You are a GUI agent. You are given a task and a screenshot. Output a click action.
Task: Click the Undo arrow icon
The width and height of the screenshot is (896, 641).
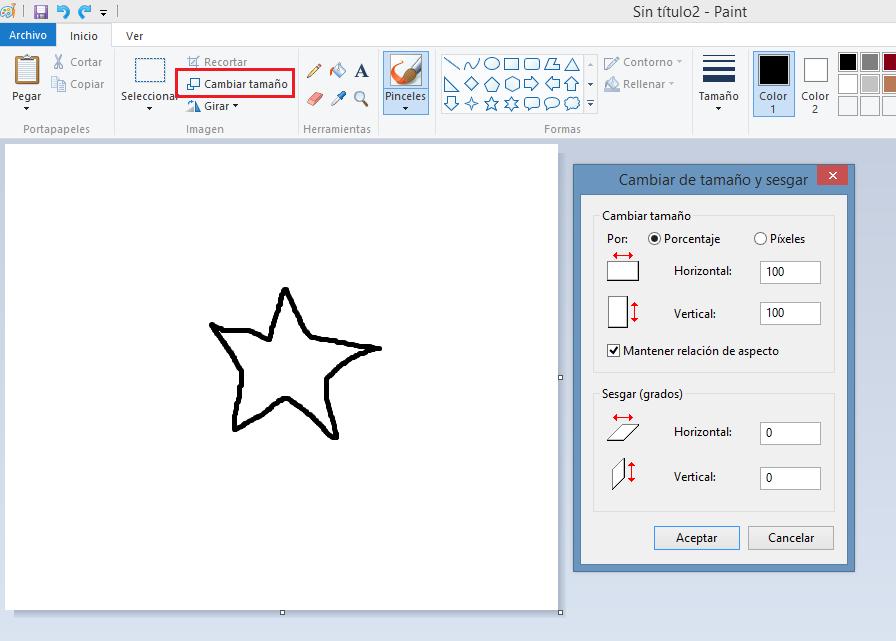pyautogui.click(x=63, y=12)
